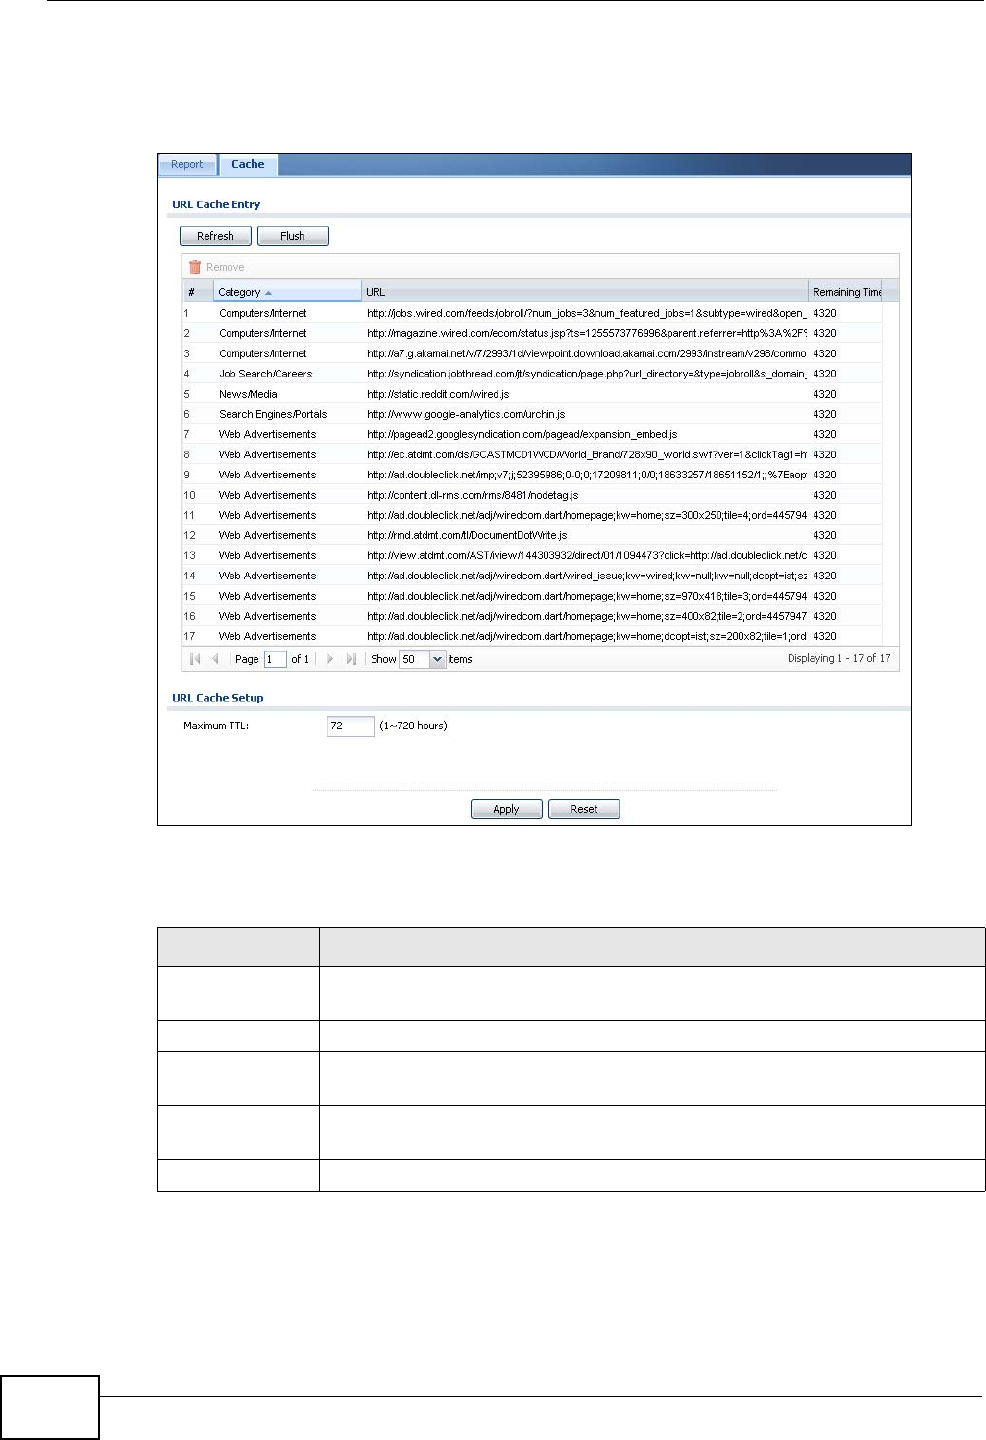The image size is (986, 1440).
Task: Select row 2 Computers/Internet category cell
Action: pos(263,333)
